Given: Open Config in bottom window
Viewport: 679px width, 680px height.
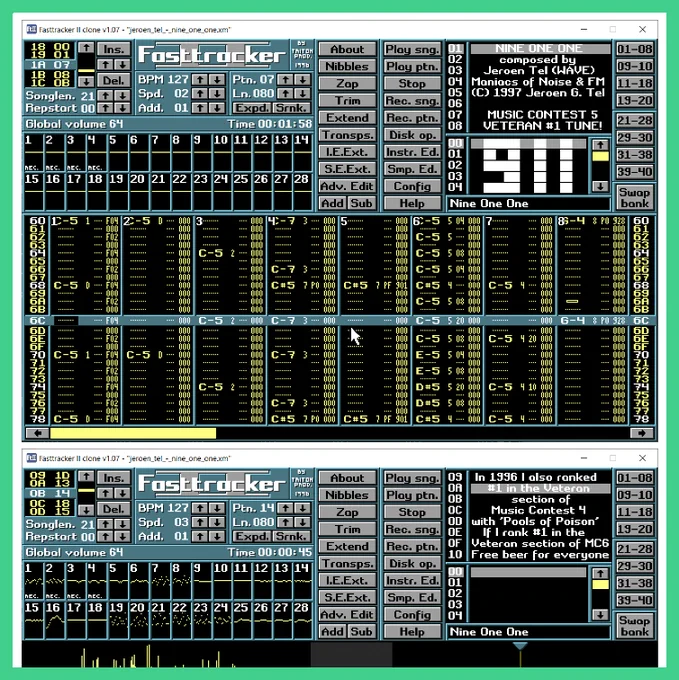Looking at the screenshot, I should point(412,615).
